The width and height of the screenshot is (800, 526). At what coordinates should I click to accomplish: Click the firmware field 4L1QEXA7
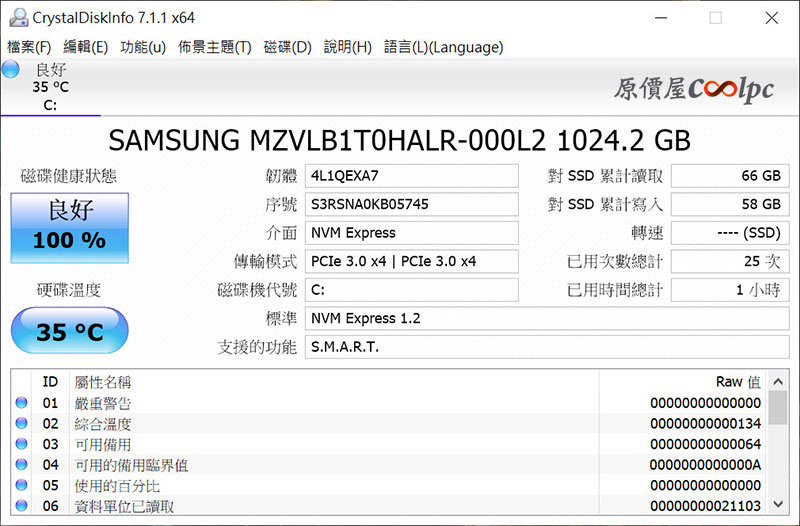412,176
